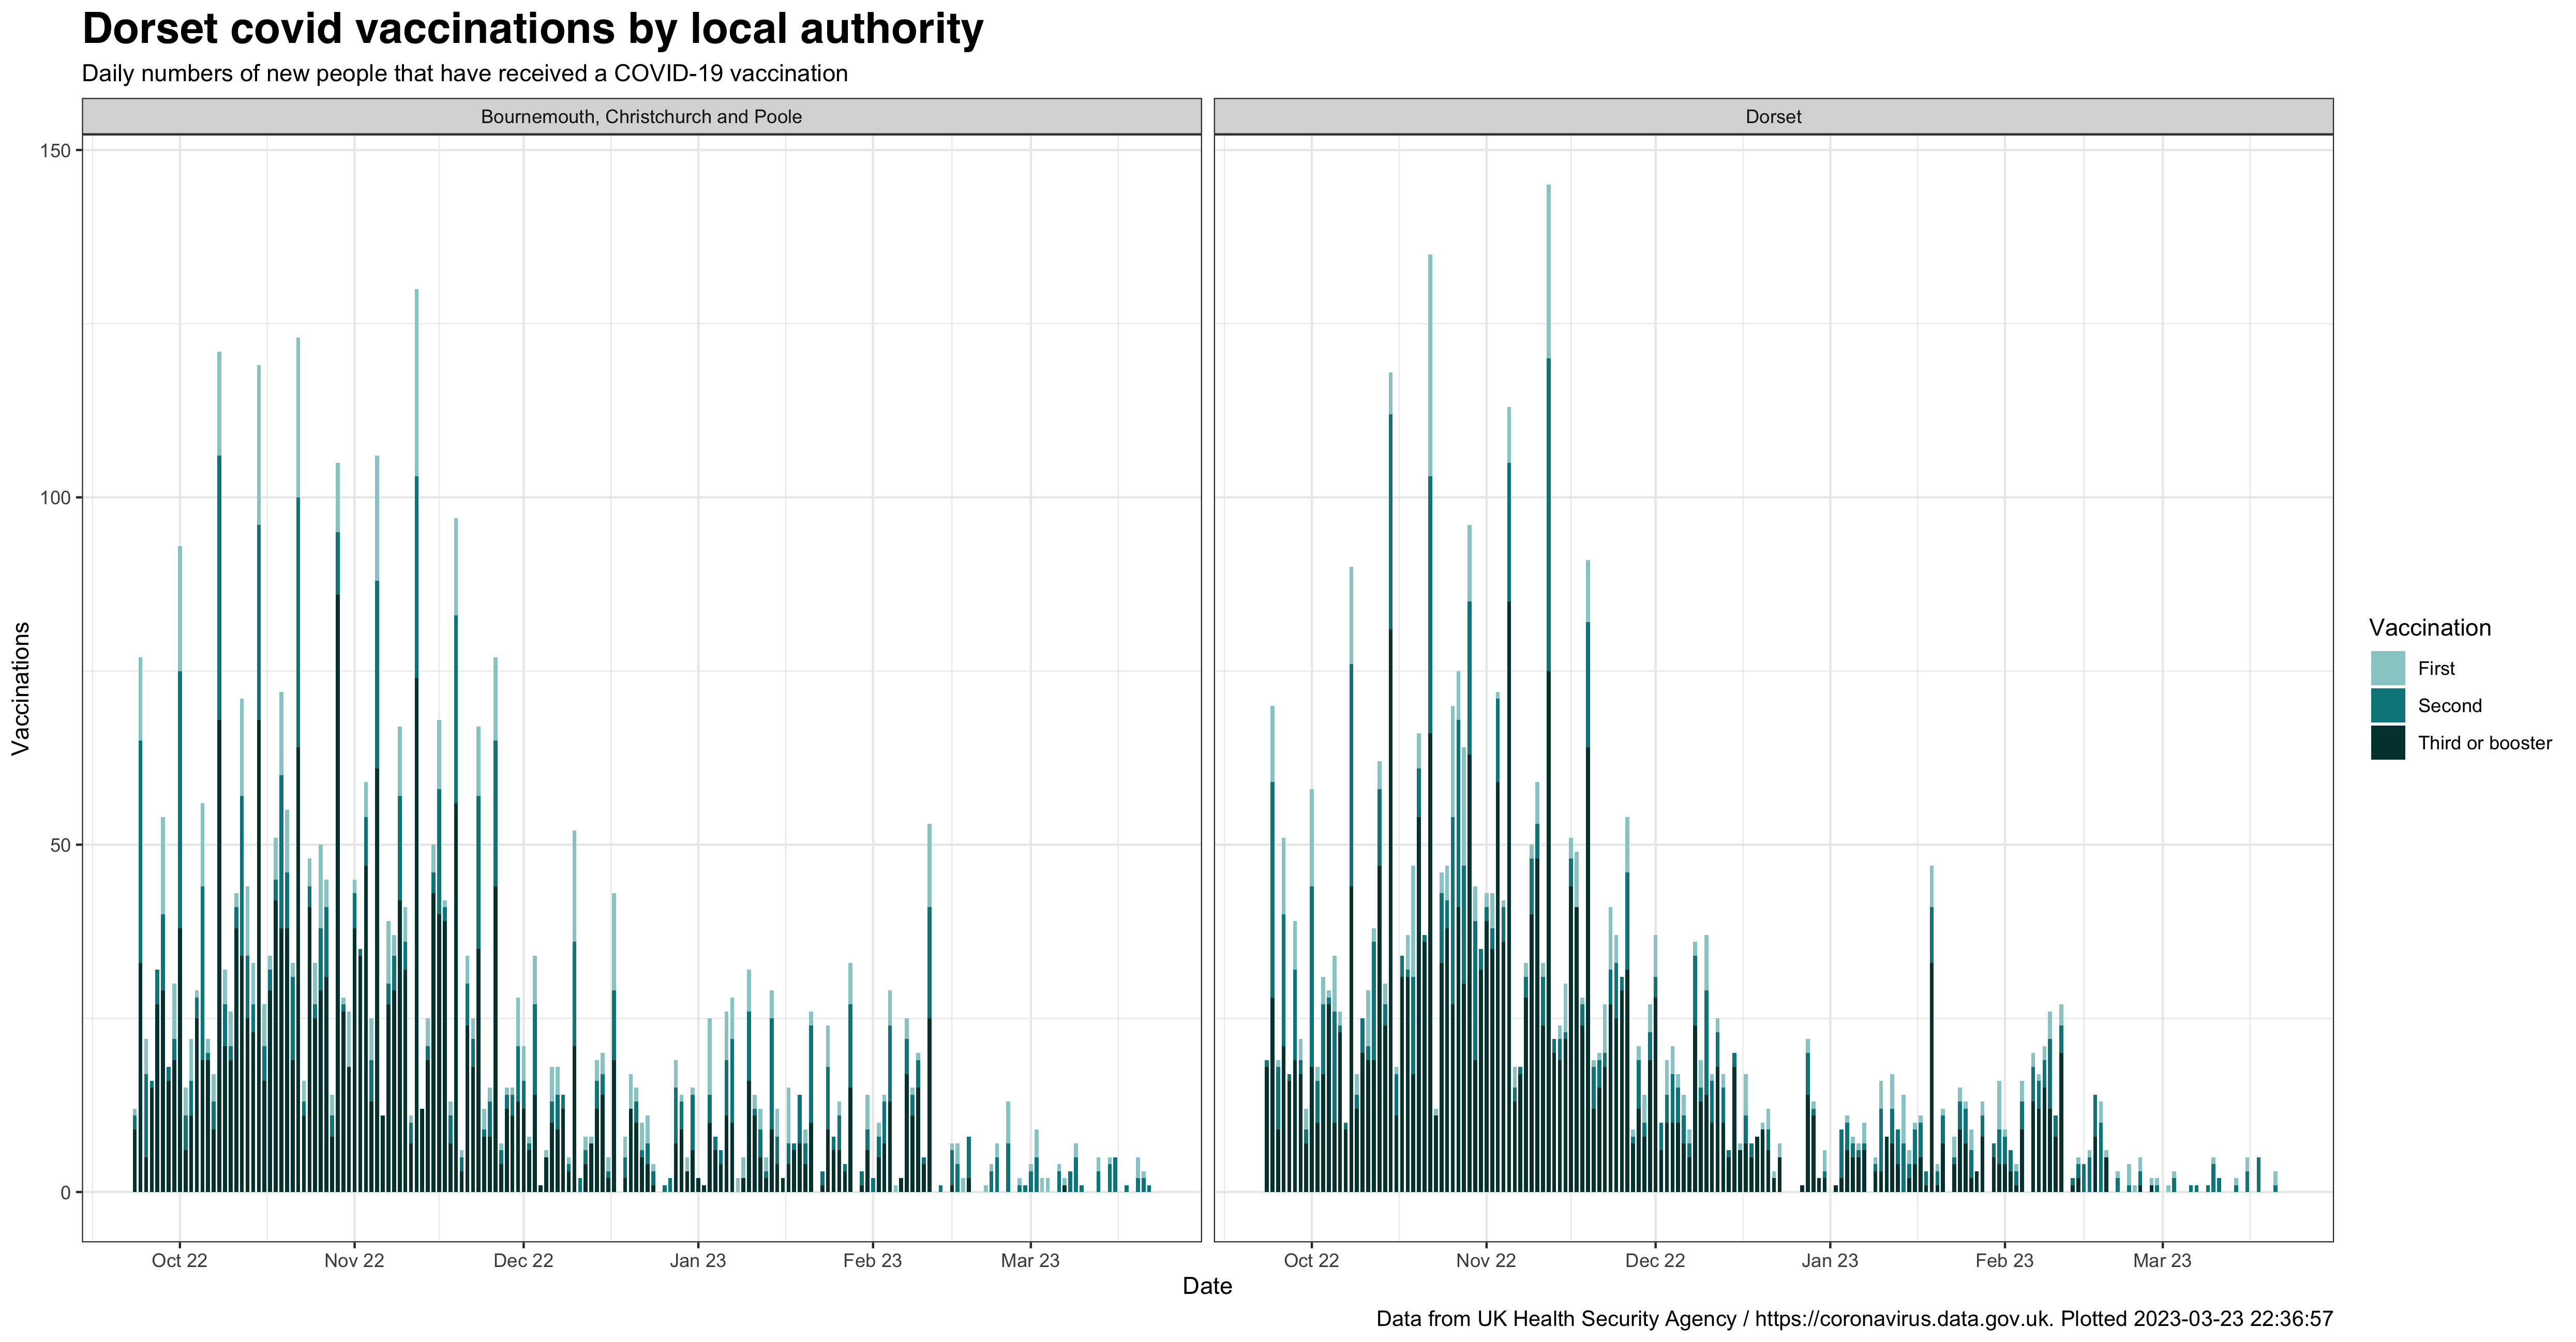Select the Dorset panel header

(x=1772, y=117)
